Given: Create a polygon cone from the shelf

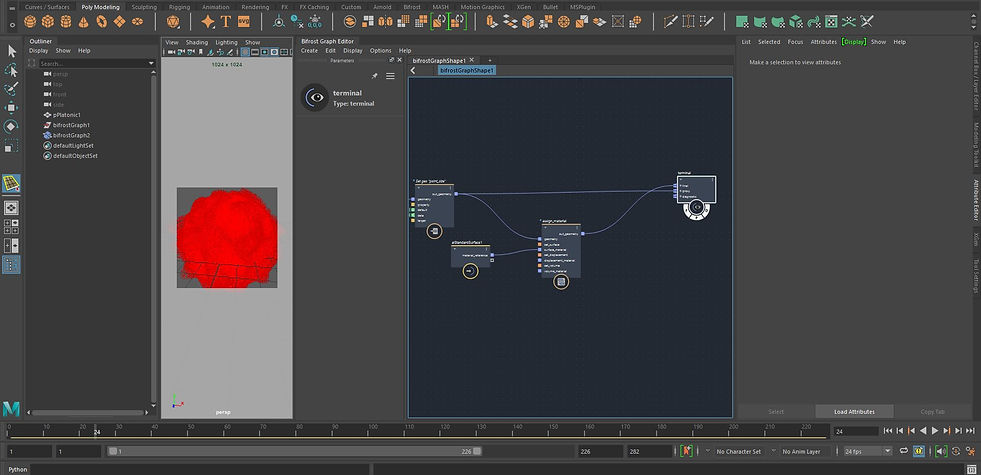Looking at the screenshot, I should click(83, 22).
